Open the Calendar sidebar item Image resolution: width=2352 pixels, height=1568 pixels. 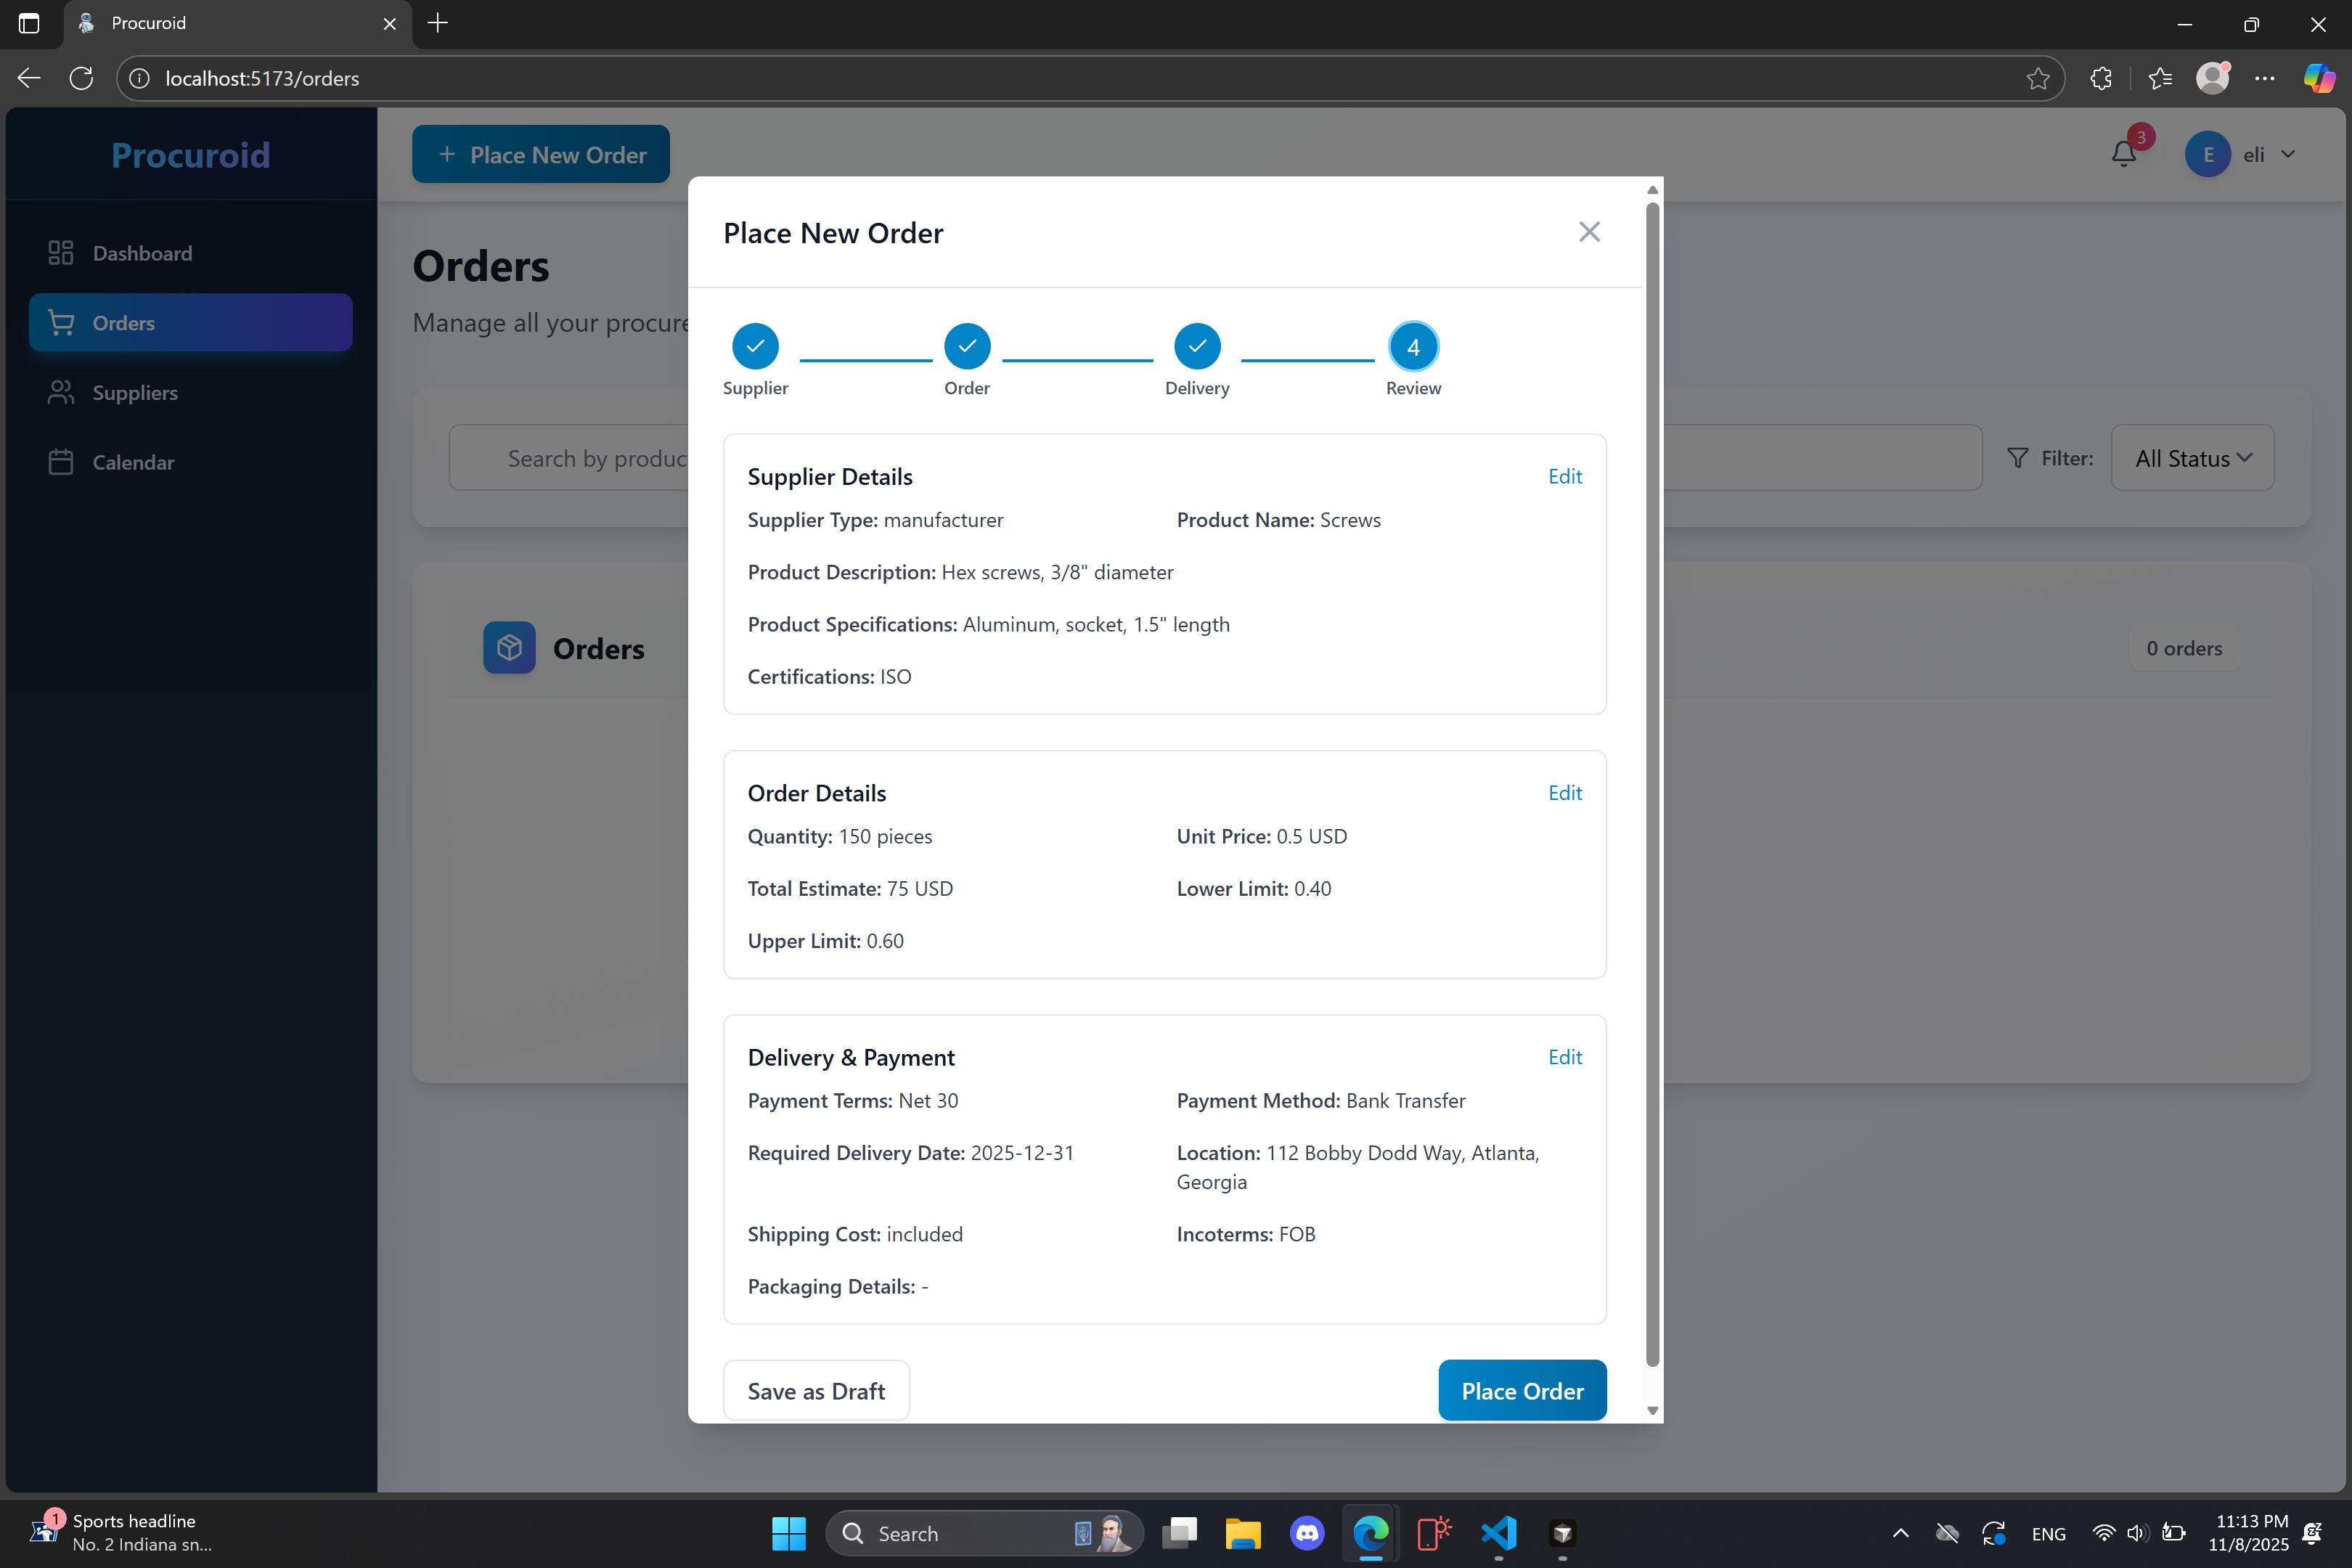coord(133,462)
